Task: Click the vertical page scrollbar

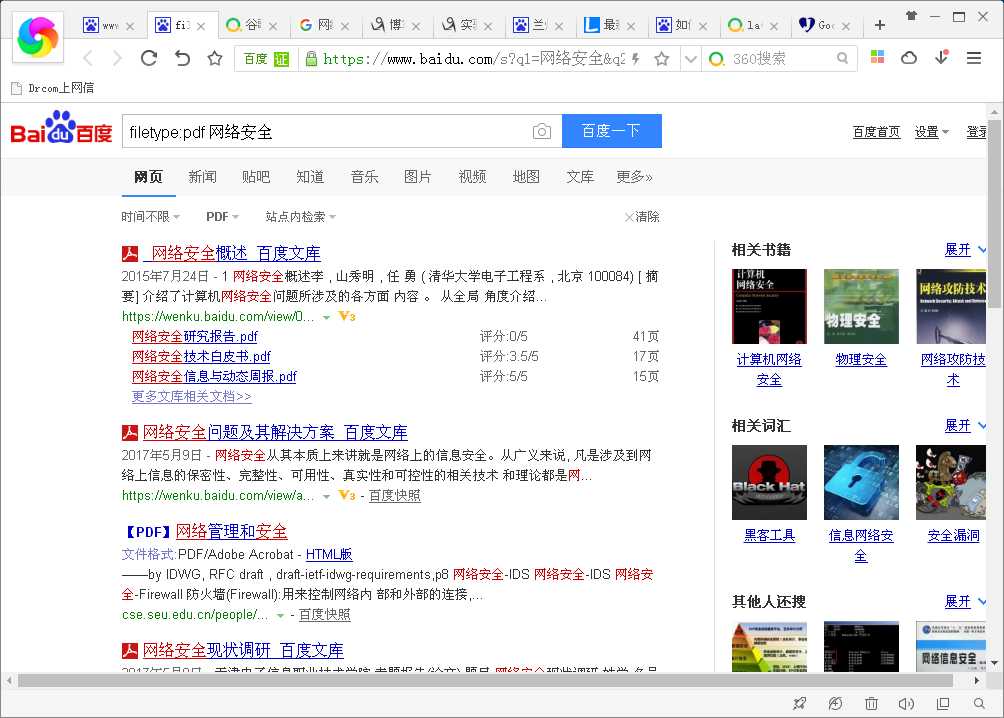Action: [994, 215]
